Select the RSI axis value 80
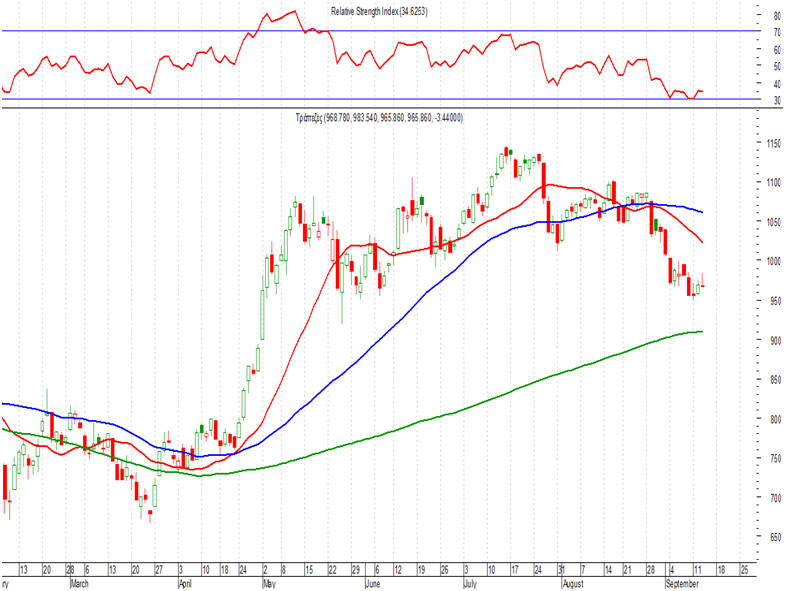785x591 pixels. pos(777,16)
